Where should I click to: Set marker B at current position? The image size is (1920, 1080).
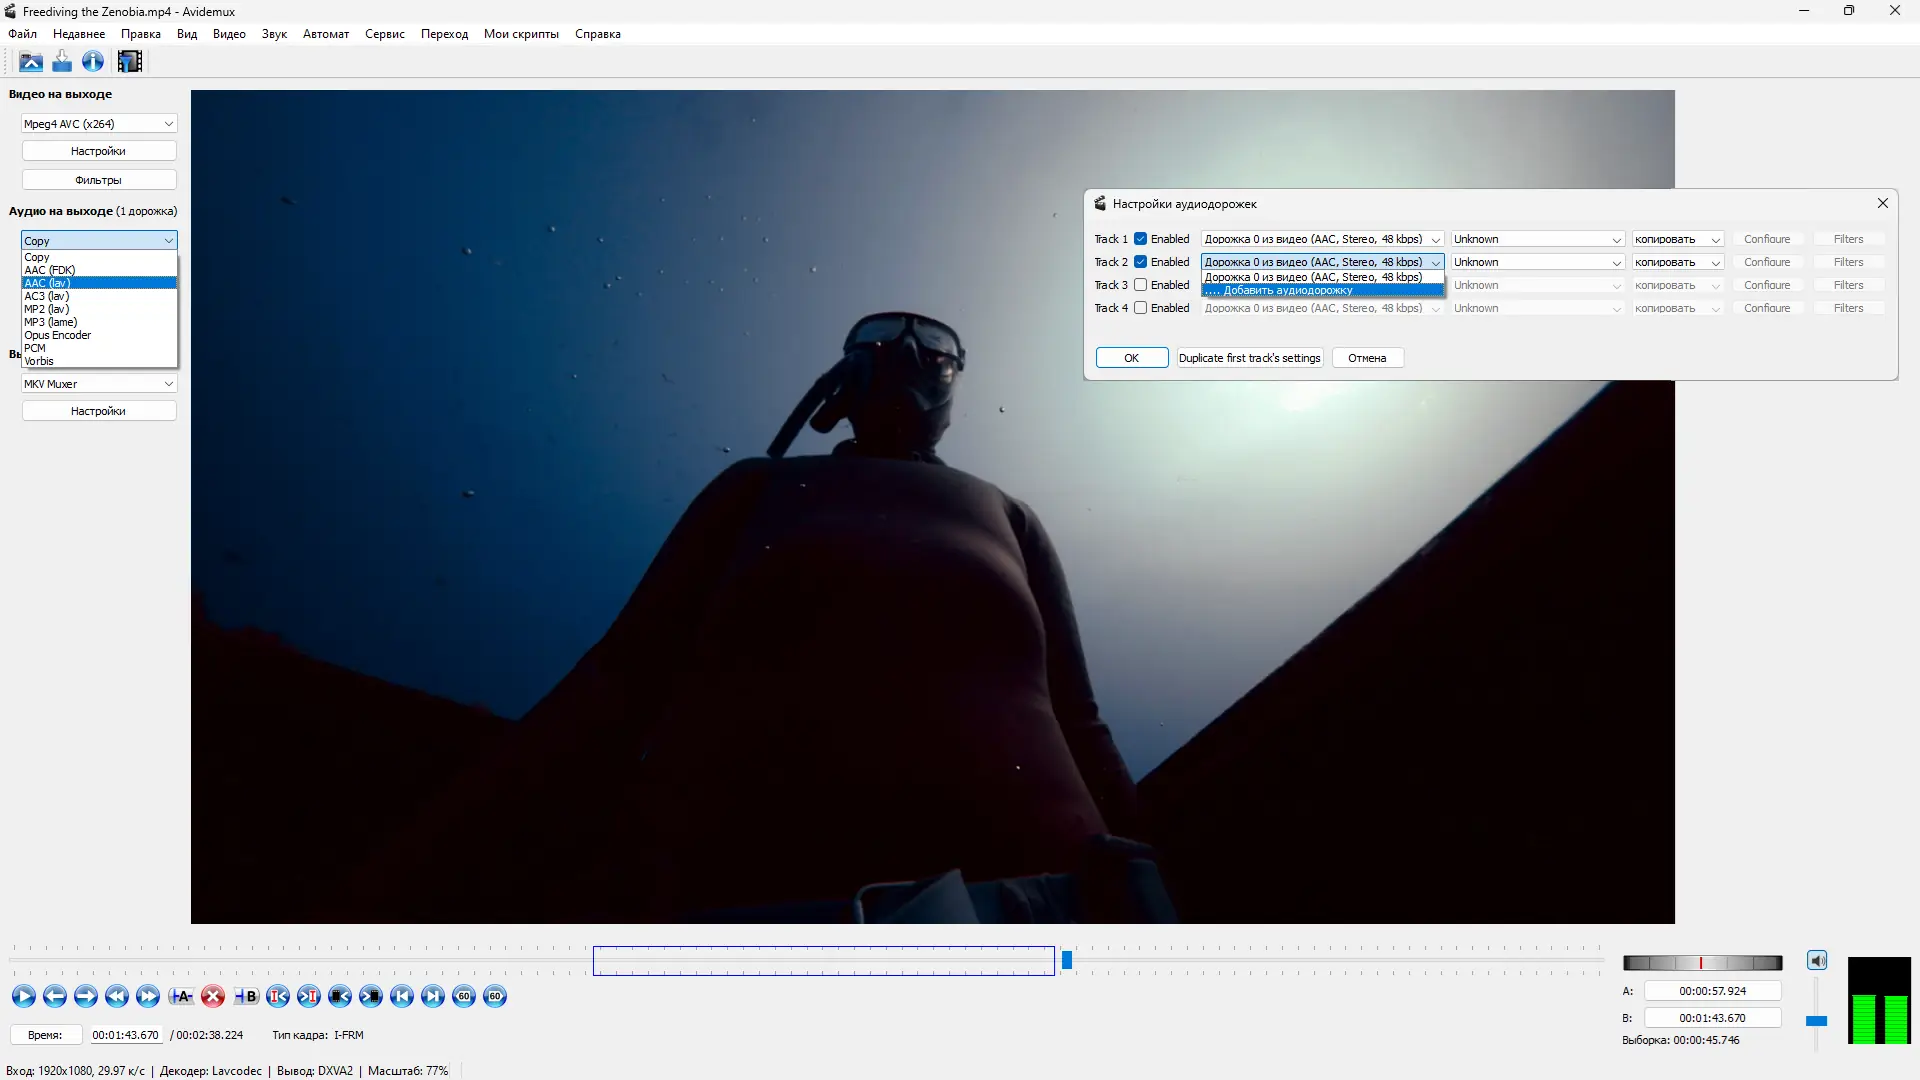coord(245,996)
